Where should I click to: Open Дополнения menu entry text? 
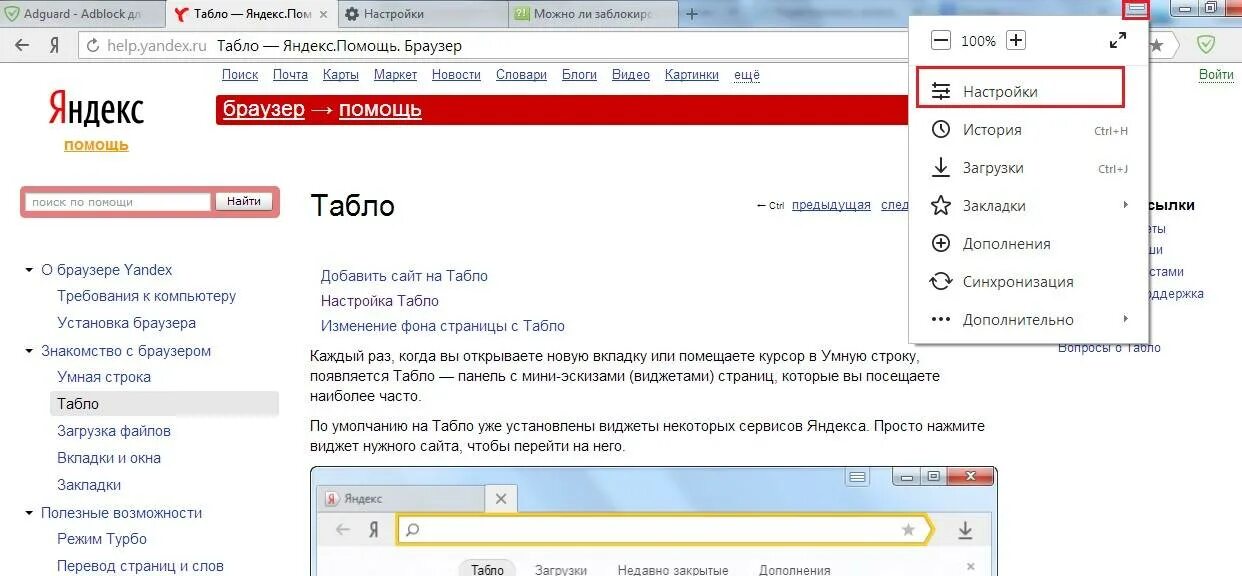pyautogui.click(x=1006, y=244)
